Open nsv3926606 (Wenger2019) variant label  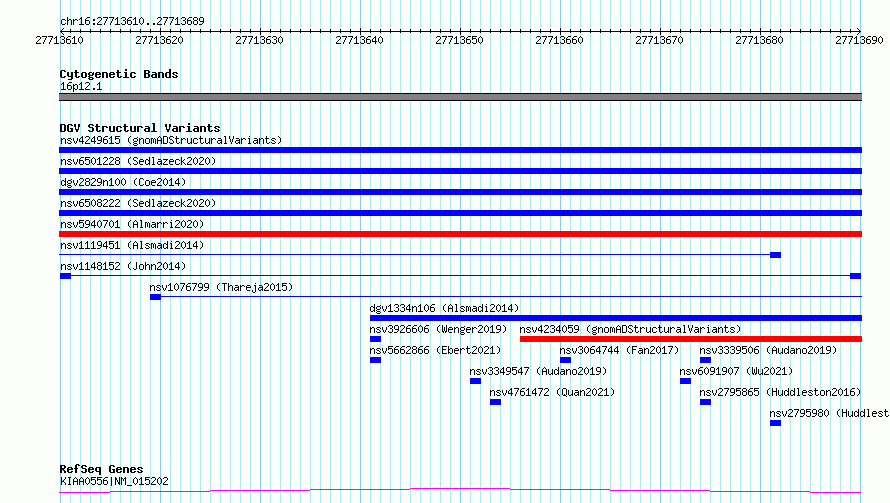pyautogui.click(x=438, y=329)
